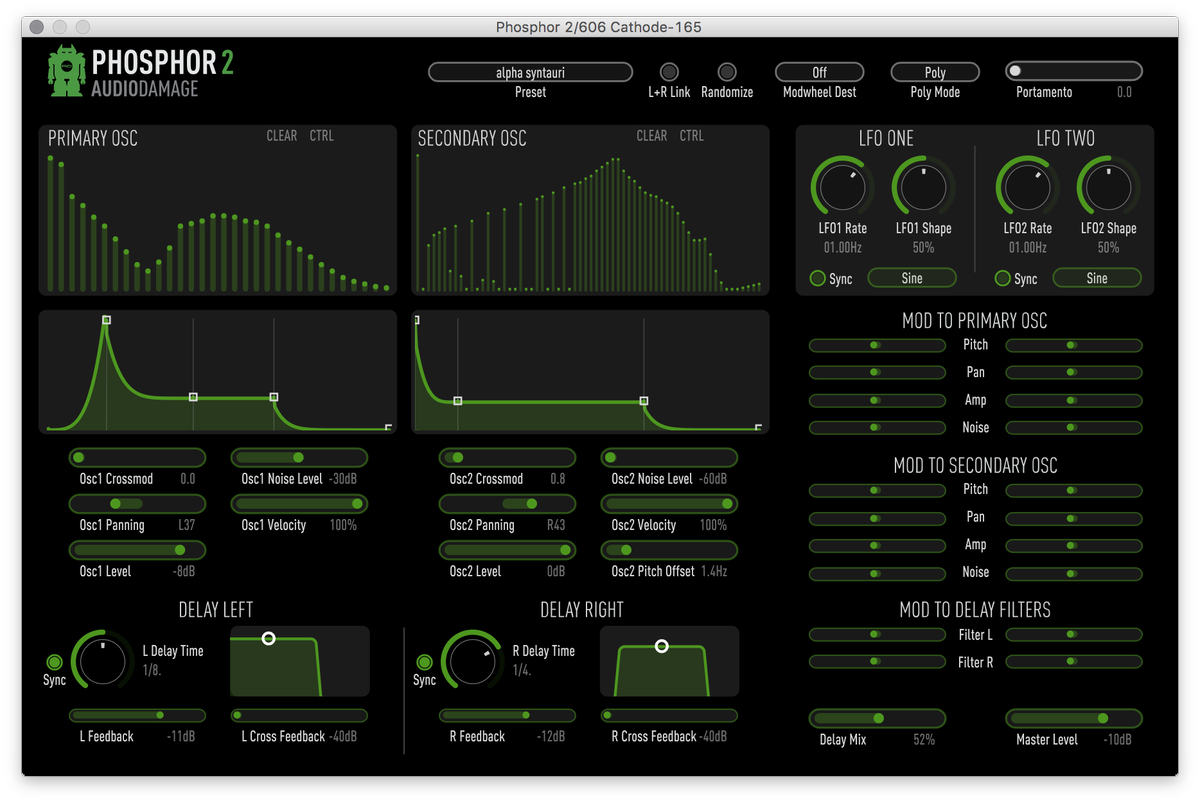The width and height of the screenshot is (1200, 803).
Task: Click the Osc2 Noise Level slider
Action: (x=669, y=458)
